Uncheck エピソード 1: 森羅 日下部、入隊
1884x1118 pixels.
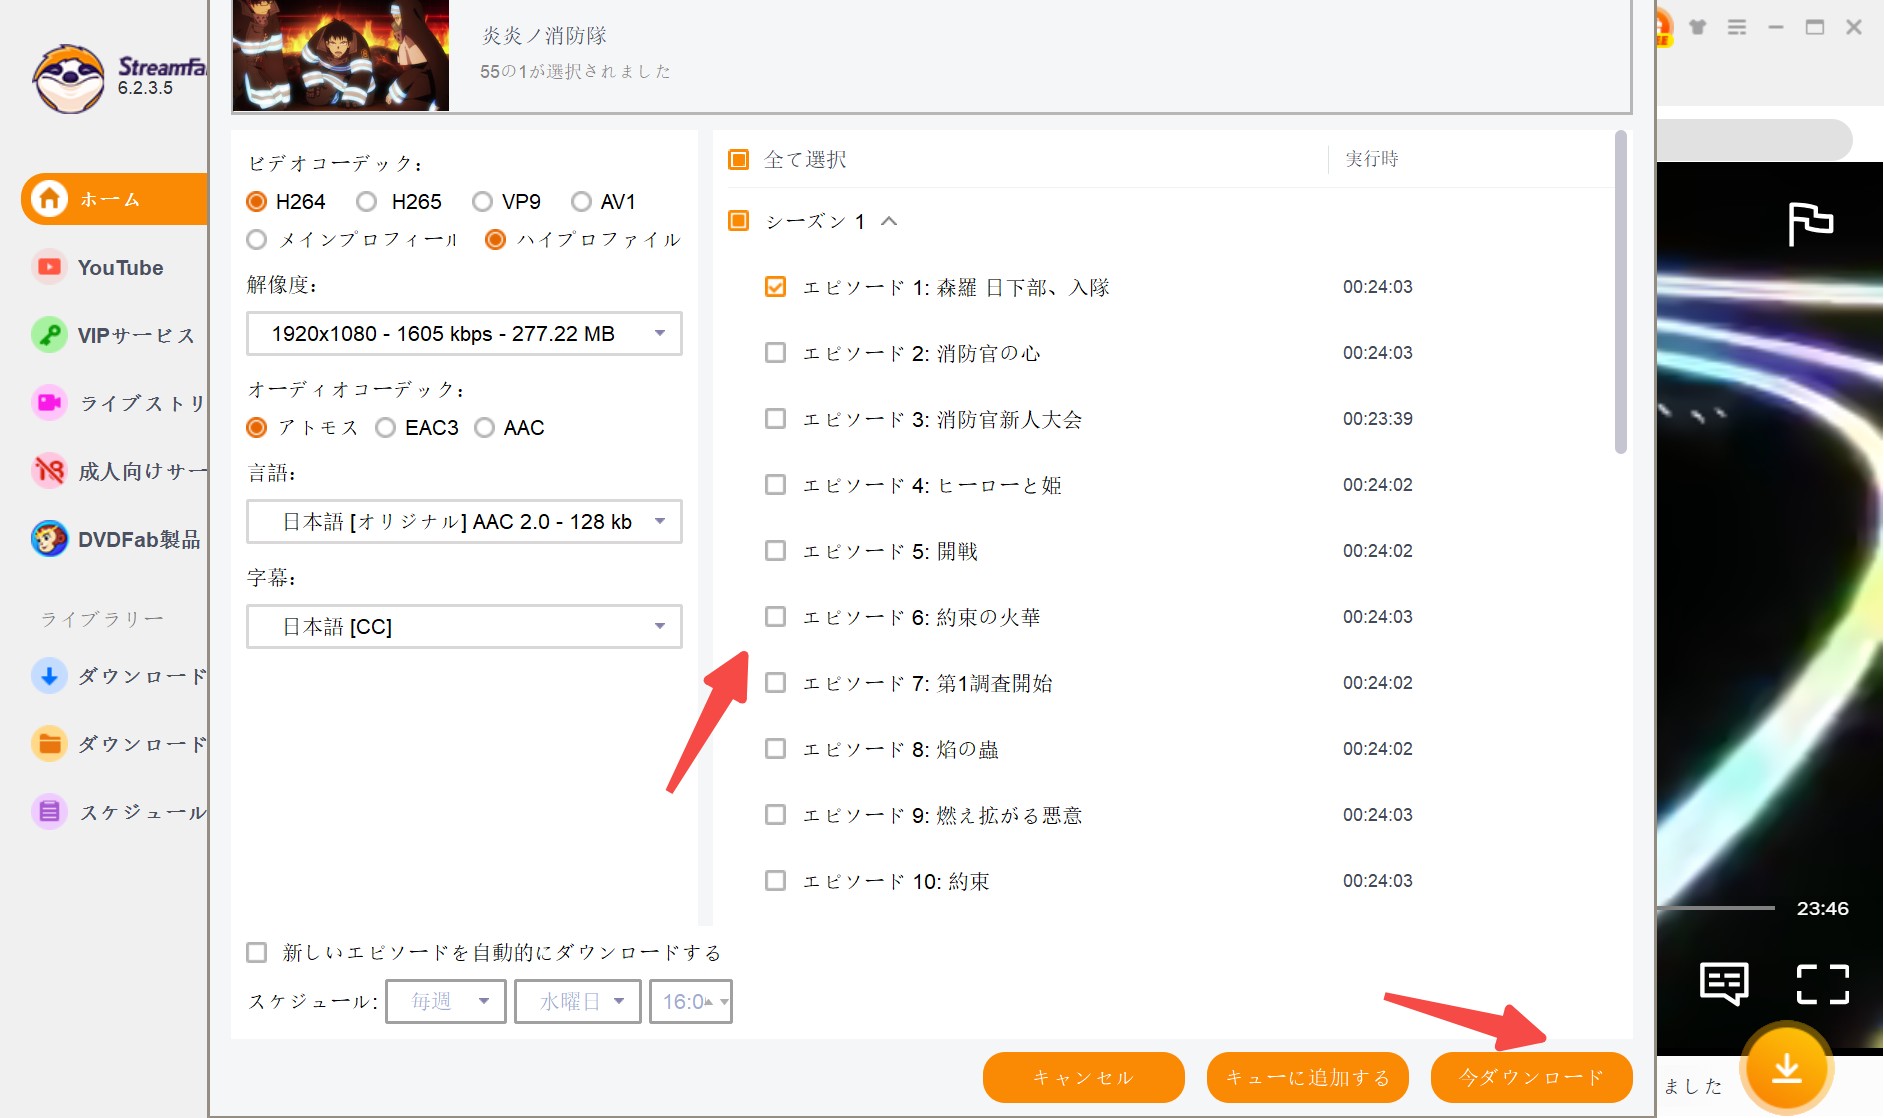(775, 287)
